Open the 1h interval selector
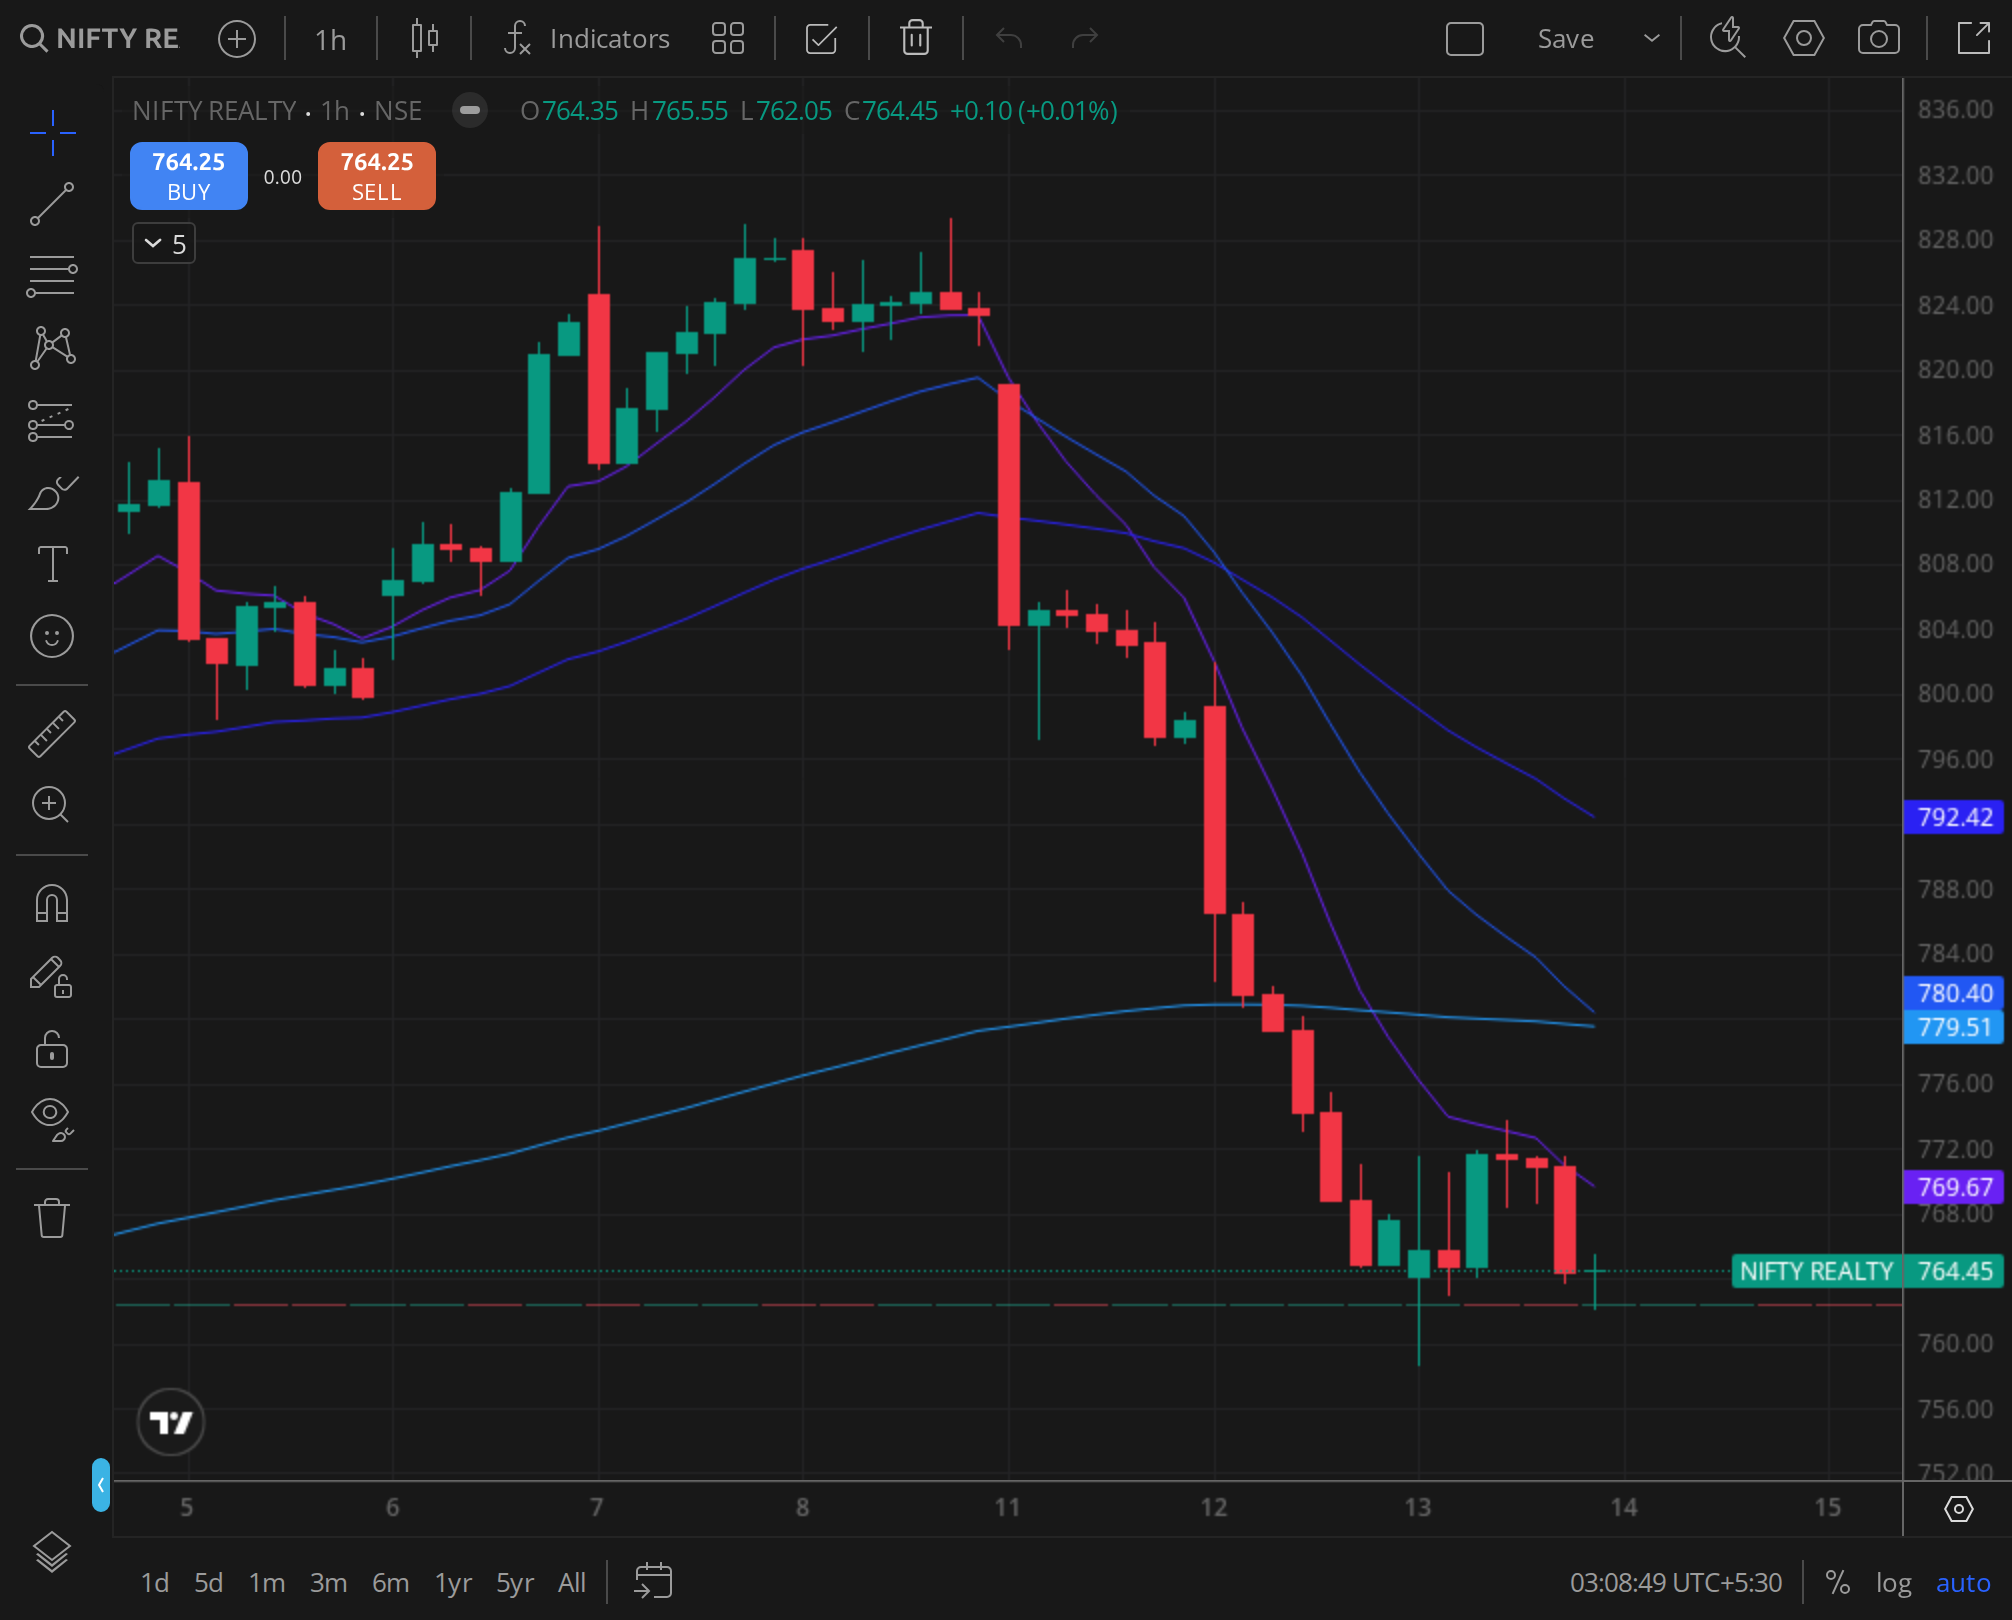Viewport: 2012px width, 1620px height. (330, 38)
